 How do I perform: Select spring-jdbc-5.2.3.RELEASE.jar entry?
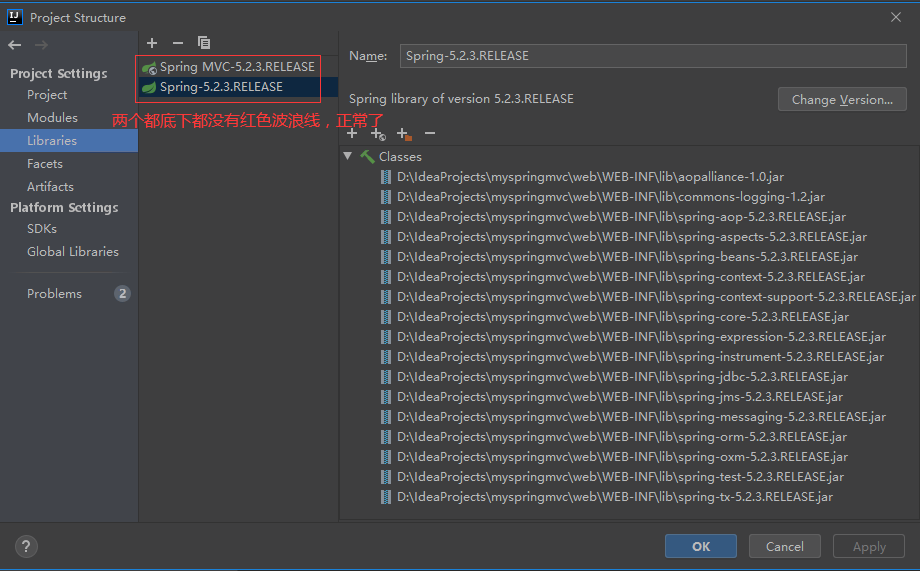(623, 377)
